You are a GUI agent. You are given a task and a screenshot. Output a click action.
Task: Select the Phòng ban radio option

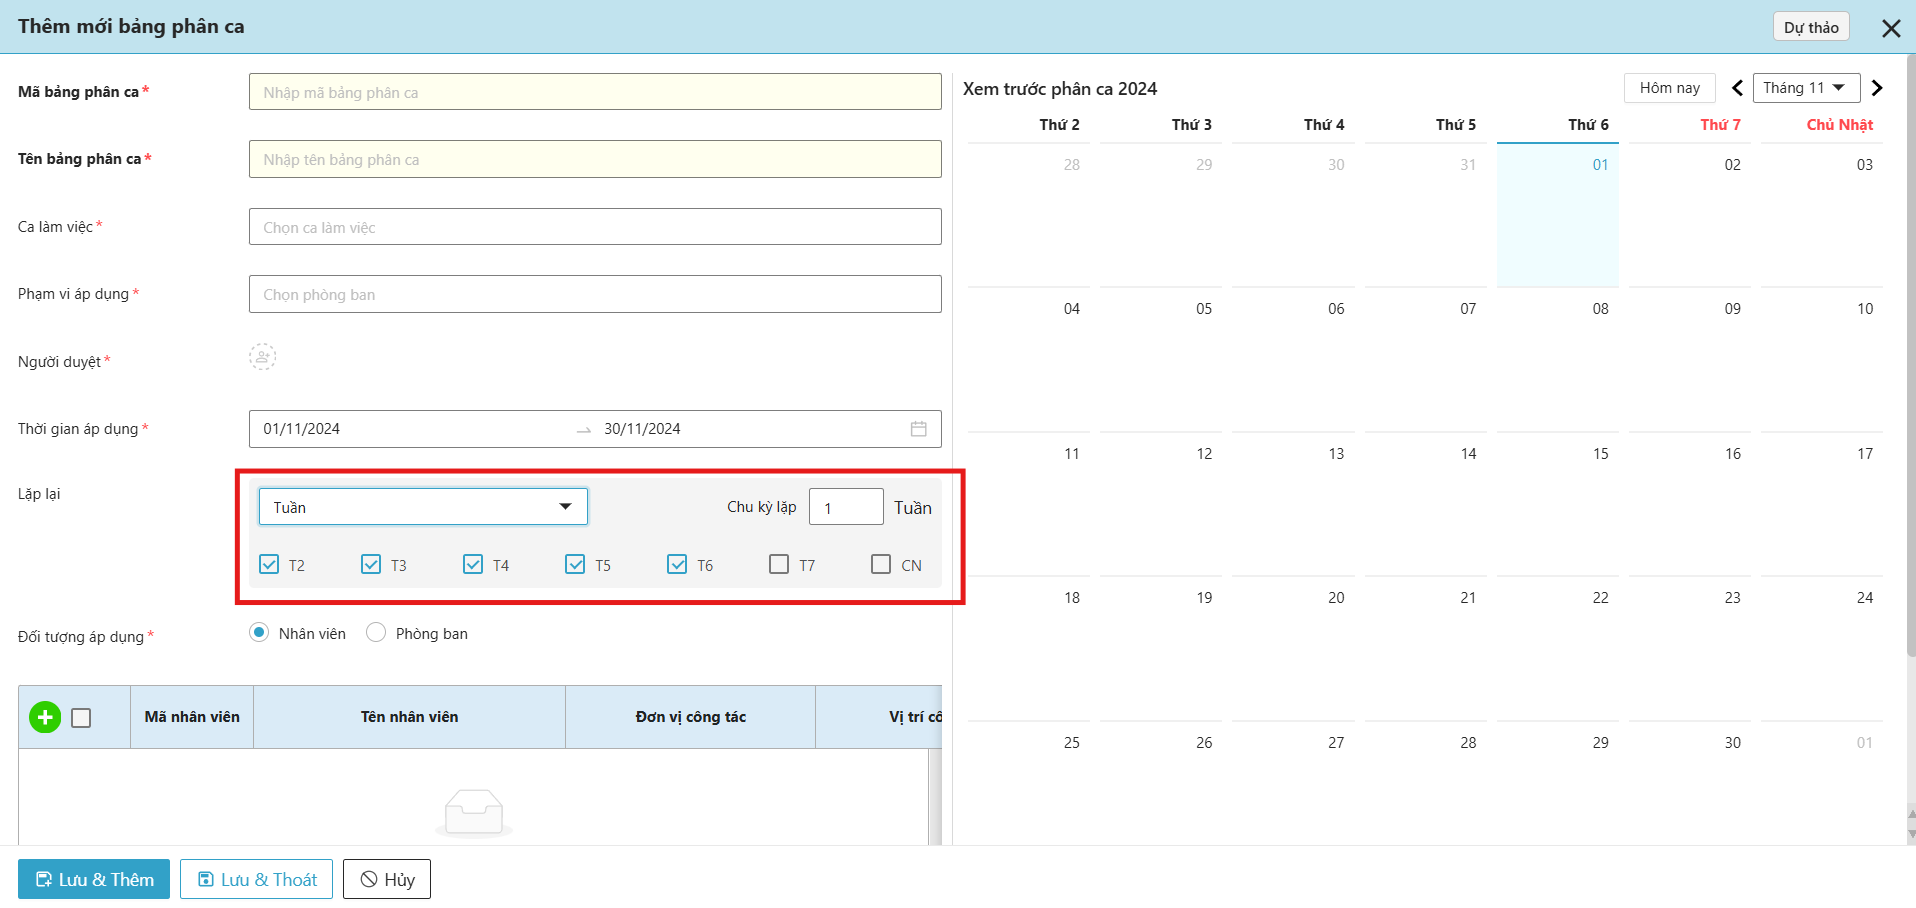[376, 632]
